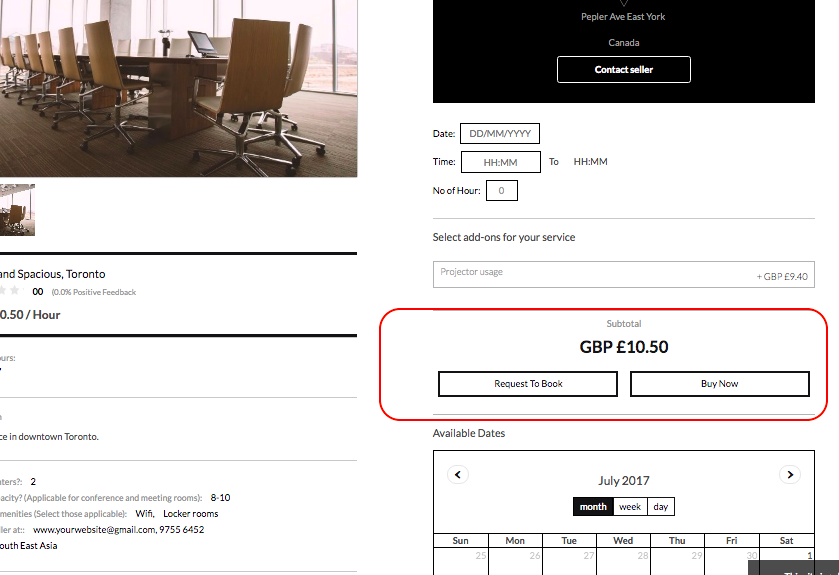Switch the calendar to month view
The height and width of the screenshot is (575, 839).
click(593, 507)
